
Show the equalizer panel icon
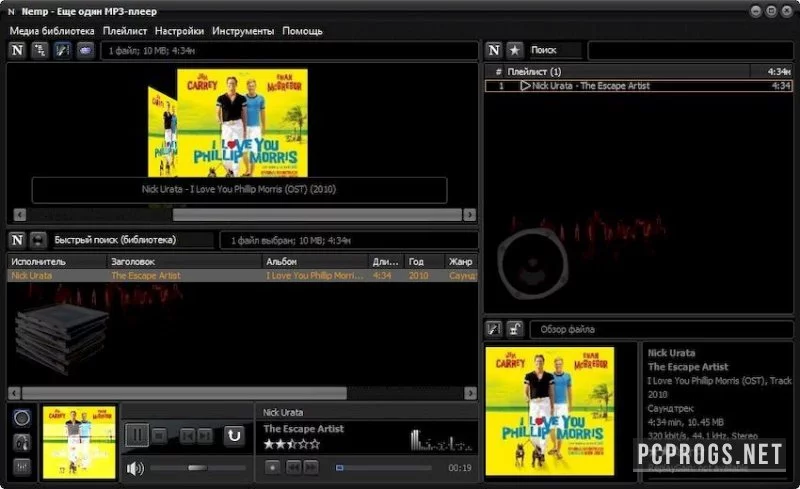22,466
